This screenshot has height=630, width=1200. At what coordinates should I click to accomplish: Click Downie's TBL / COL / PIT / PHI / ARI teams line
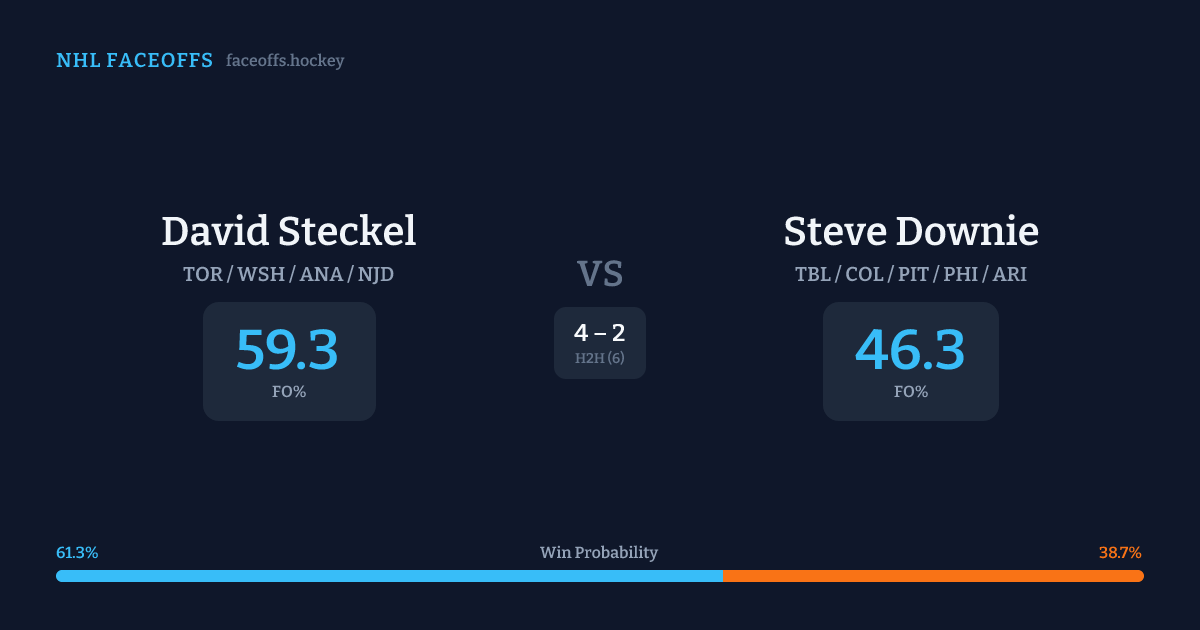click(x=911, y=274)
